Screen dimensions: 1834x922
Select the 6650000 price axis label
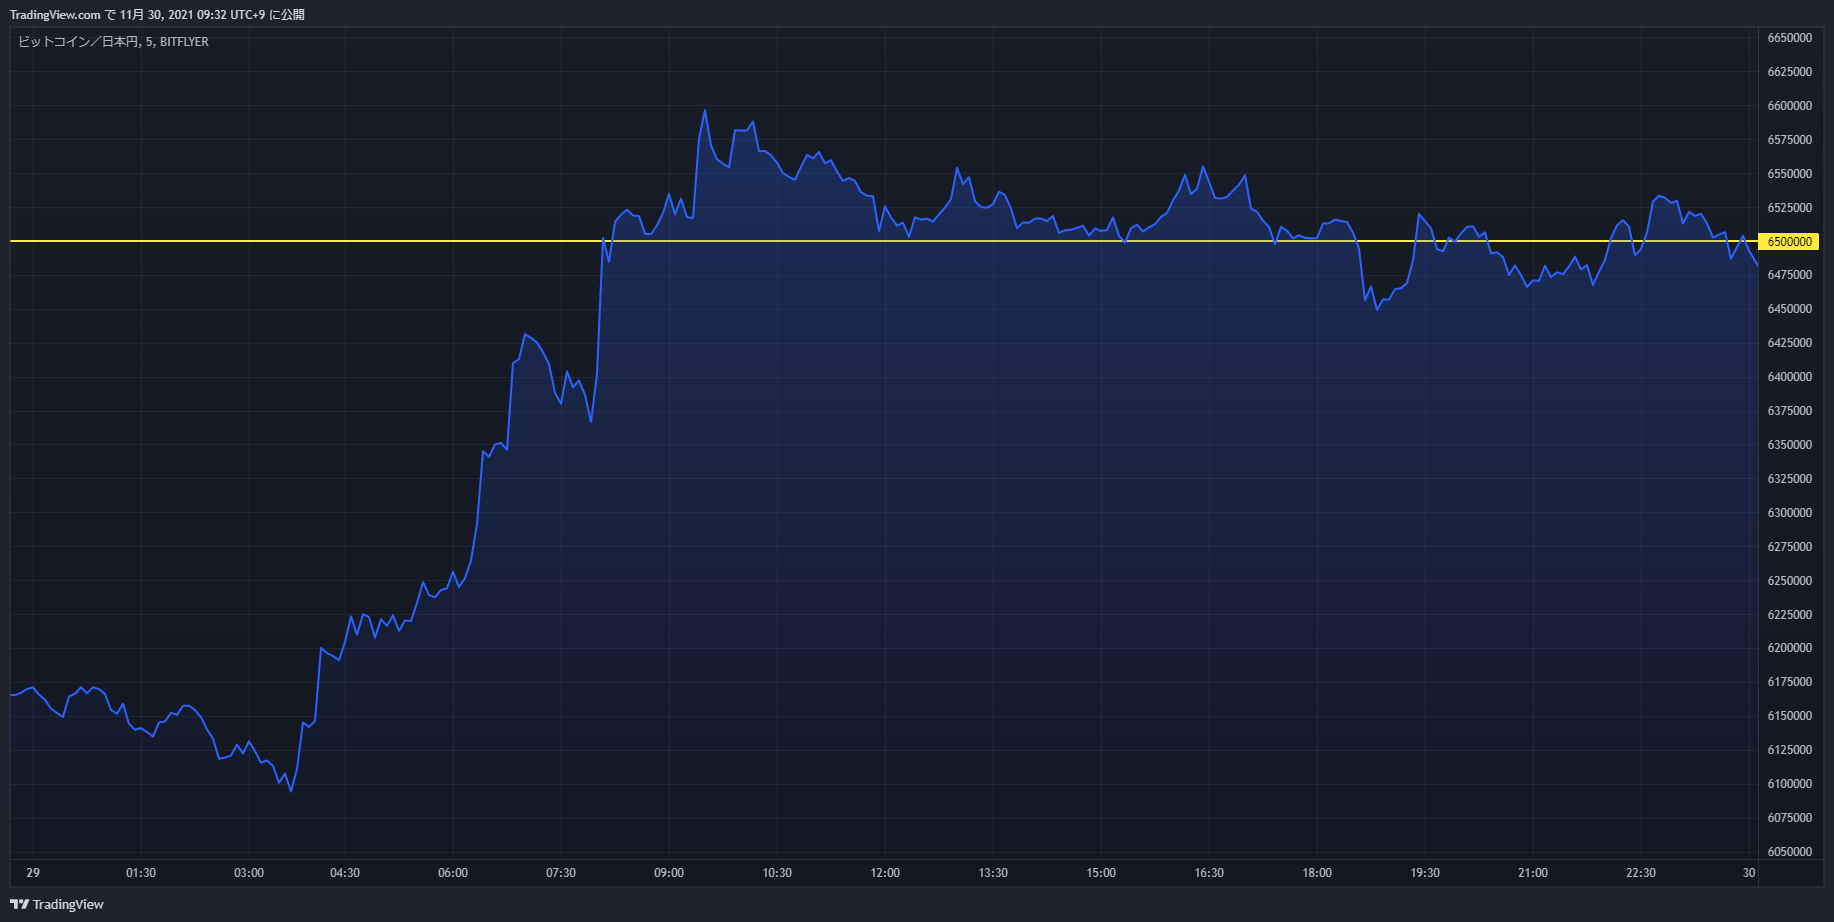1790,38
